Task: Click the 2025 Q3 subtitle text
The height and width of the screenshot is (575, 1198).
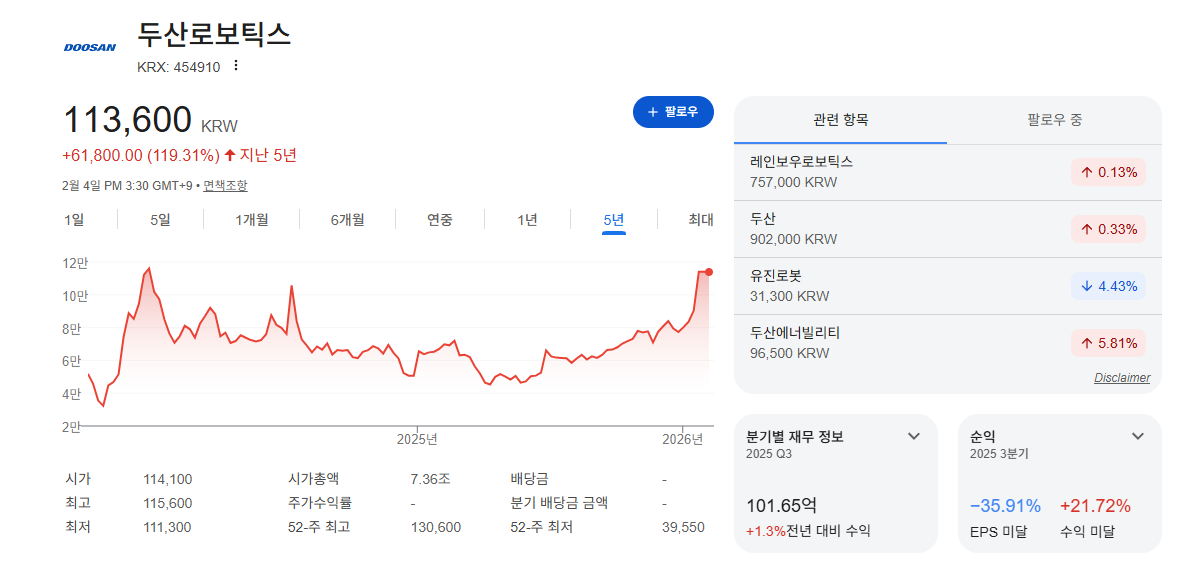Action: point(768,454)
